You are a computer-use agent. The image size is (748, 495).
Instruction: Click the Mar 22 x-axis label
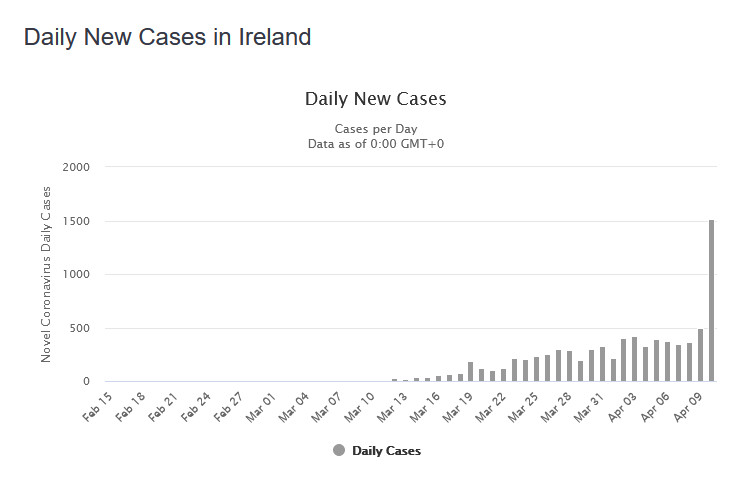[491, 408]
